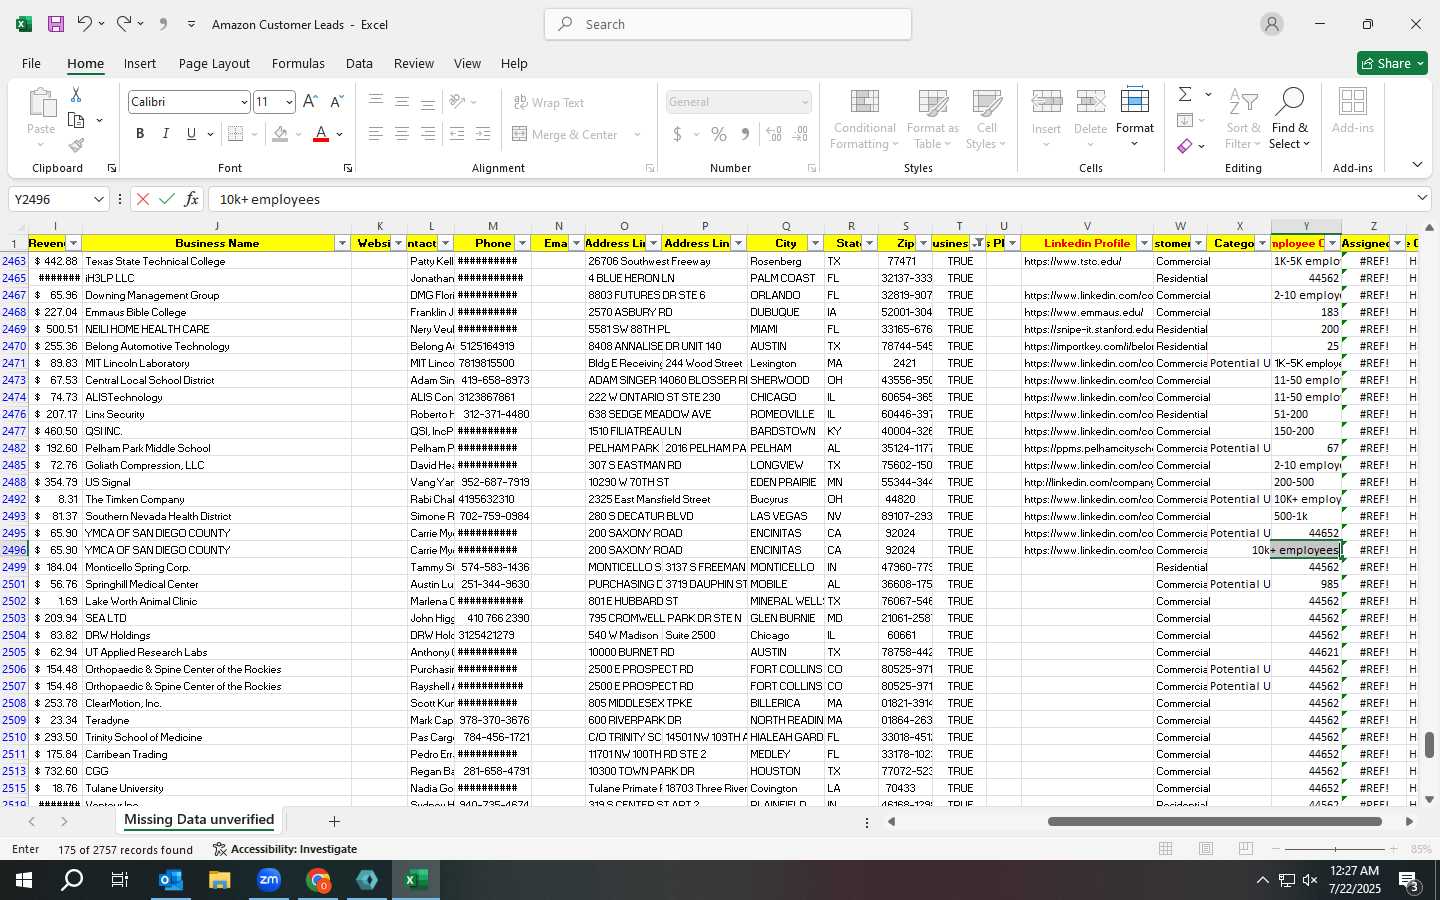Cancel formula entry with X icon
Screen dimensions: 1440x900
143,199
